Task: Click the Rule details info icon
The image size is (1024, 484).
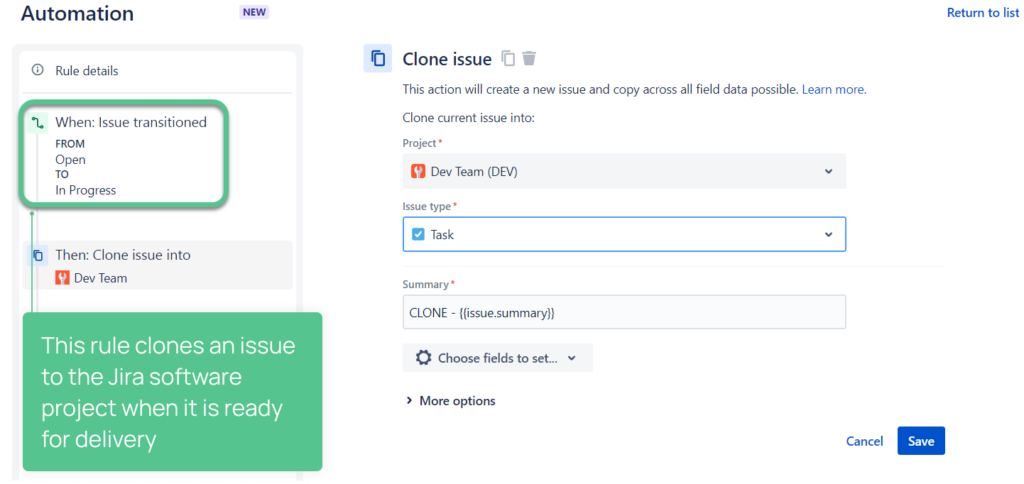Action: [x=38, y=70]
